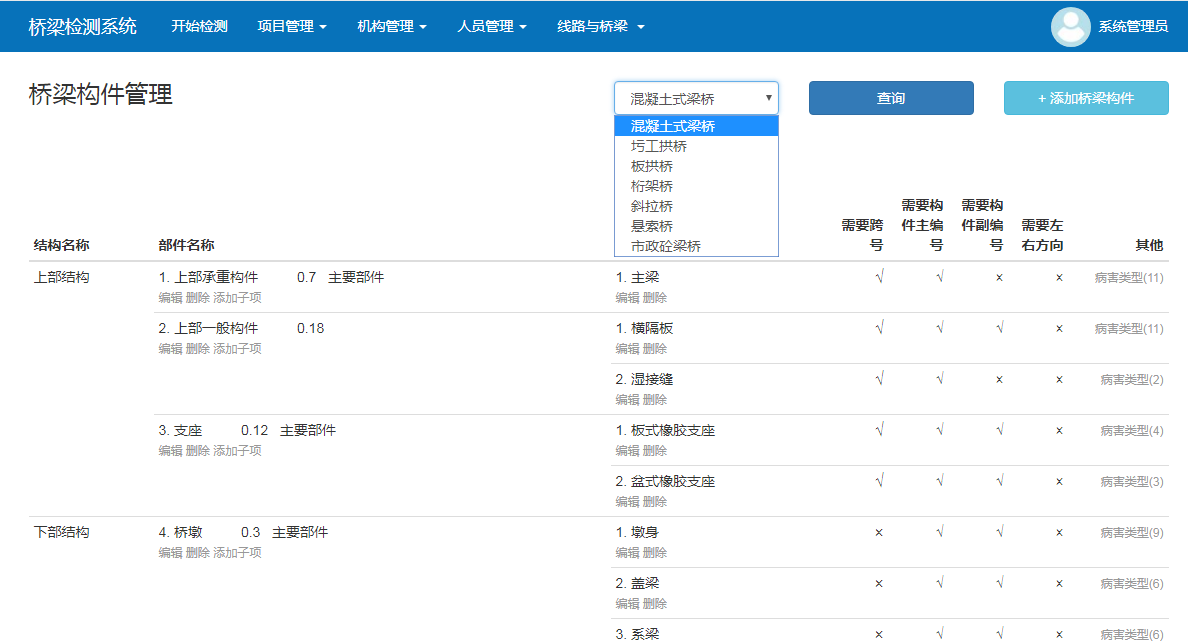Screen dimensions: 1188x643
Task: Click the 添加桥梁构件 button
Action: (1086, 98)
